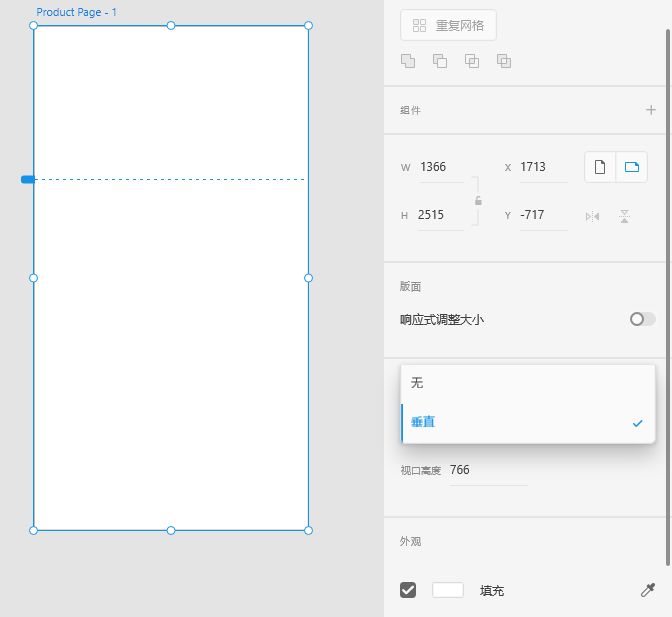Image resolution: width=672 pixels, height=617 pixels.
Task: Click the 组件 (Component) section label
Action: [x=410, y=111]
